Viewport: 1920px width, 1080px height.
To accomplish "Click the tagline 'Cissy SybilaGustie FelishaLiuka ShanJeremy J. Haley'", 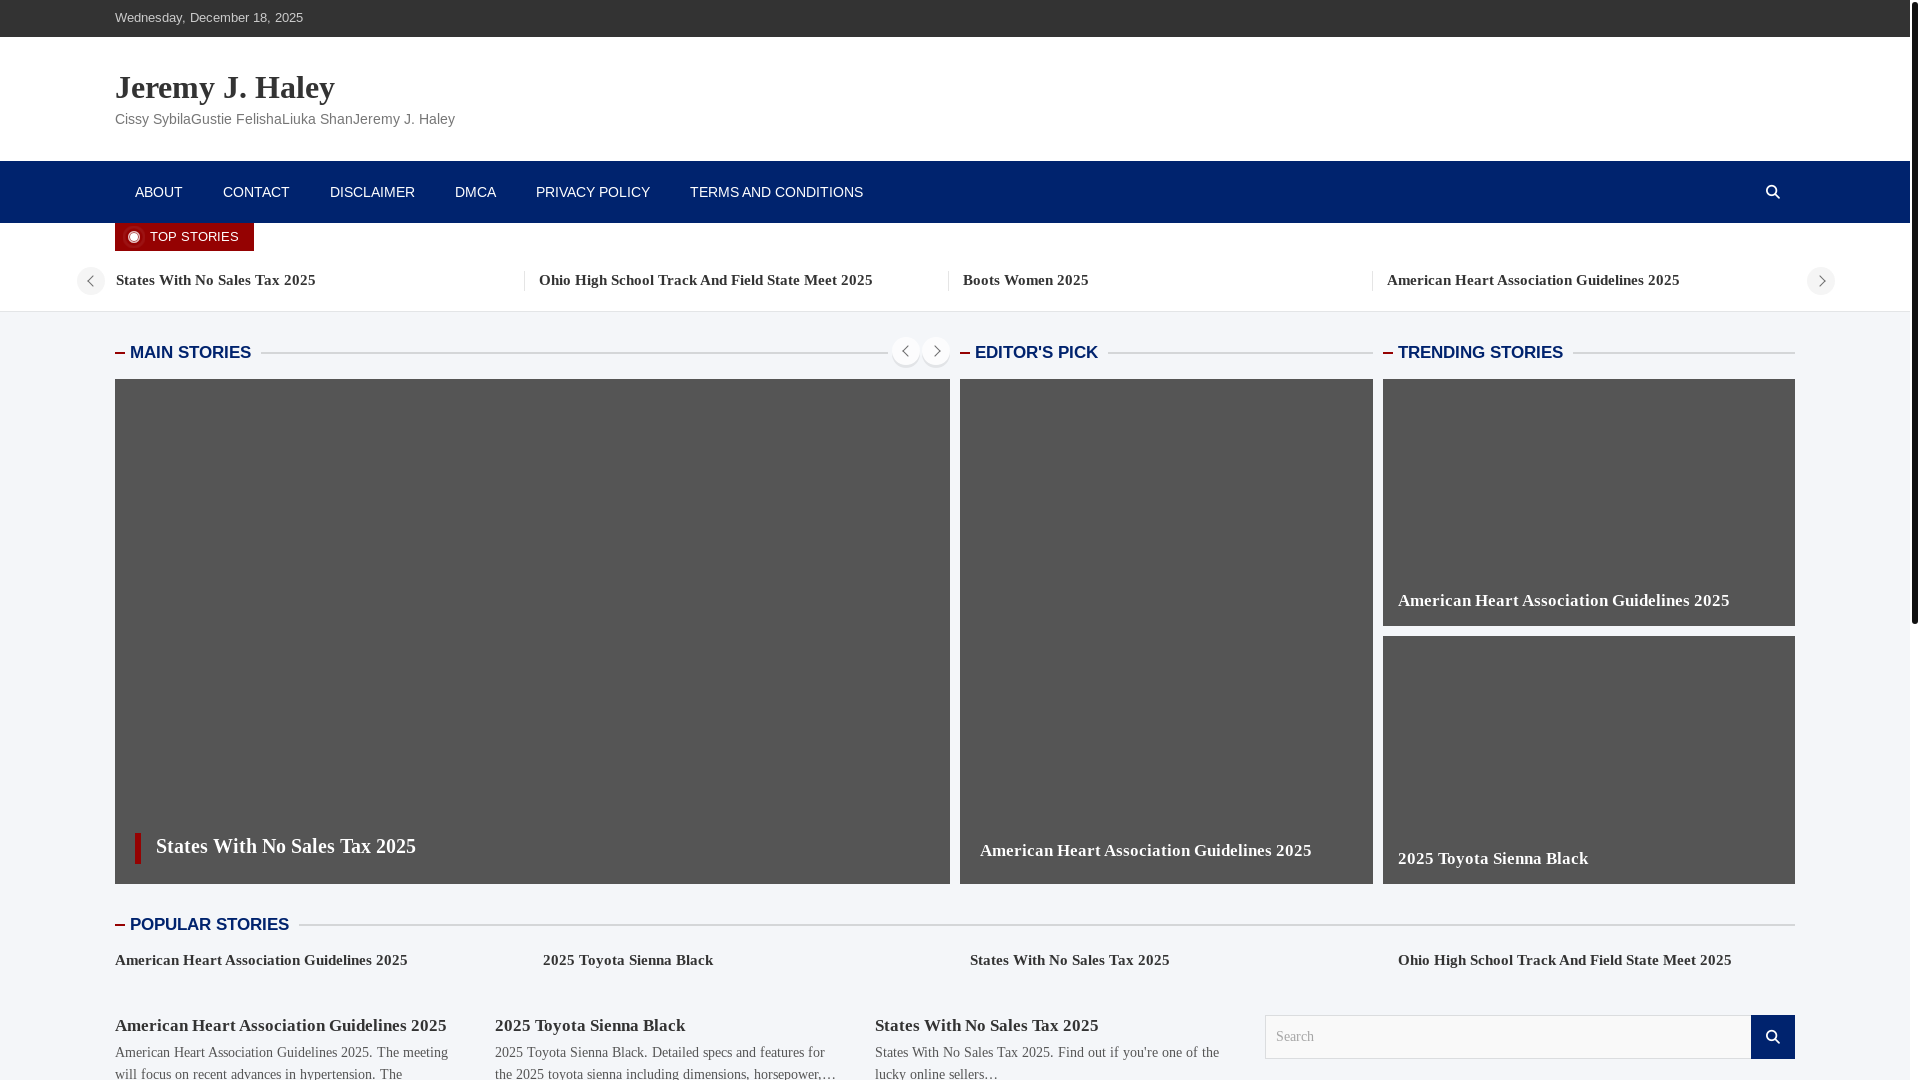I will [285, 119].
